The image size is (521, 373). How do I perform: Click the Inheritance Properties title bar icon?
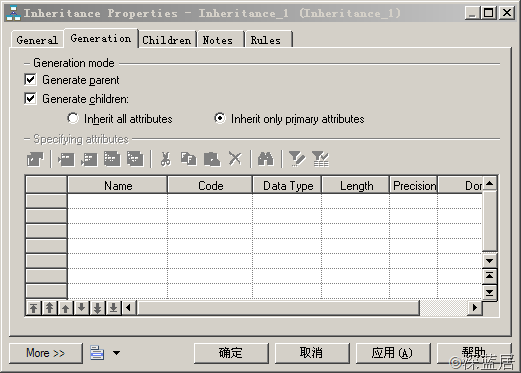[13, 13]
